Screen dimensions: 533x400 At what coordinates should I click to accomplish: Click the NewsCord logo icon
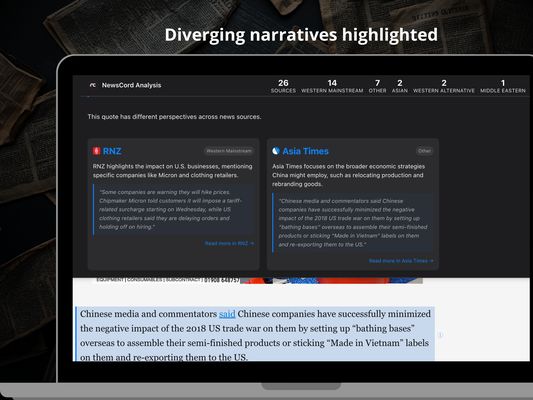(92, 85)
